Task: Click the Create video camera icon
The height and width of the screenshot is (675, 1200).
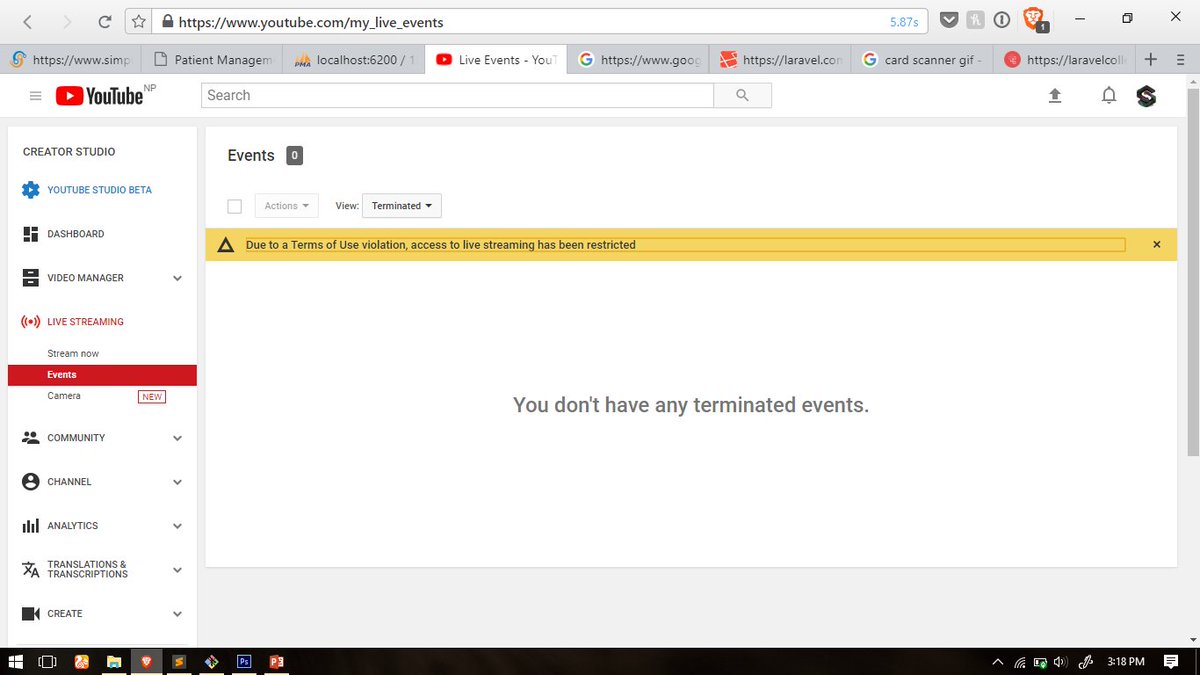Action: coord(30,614)
